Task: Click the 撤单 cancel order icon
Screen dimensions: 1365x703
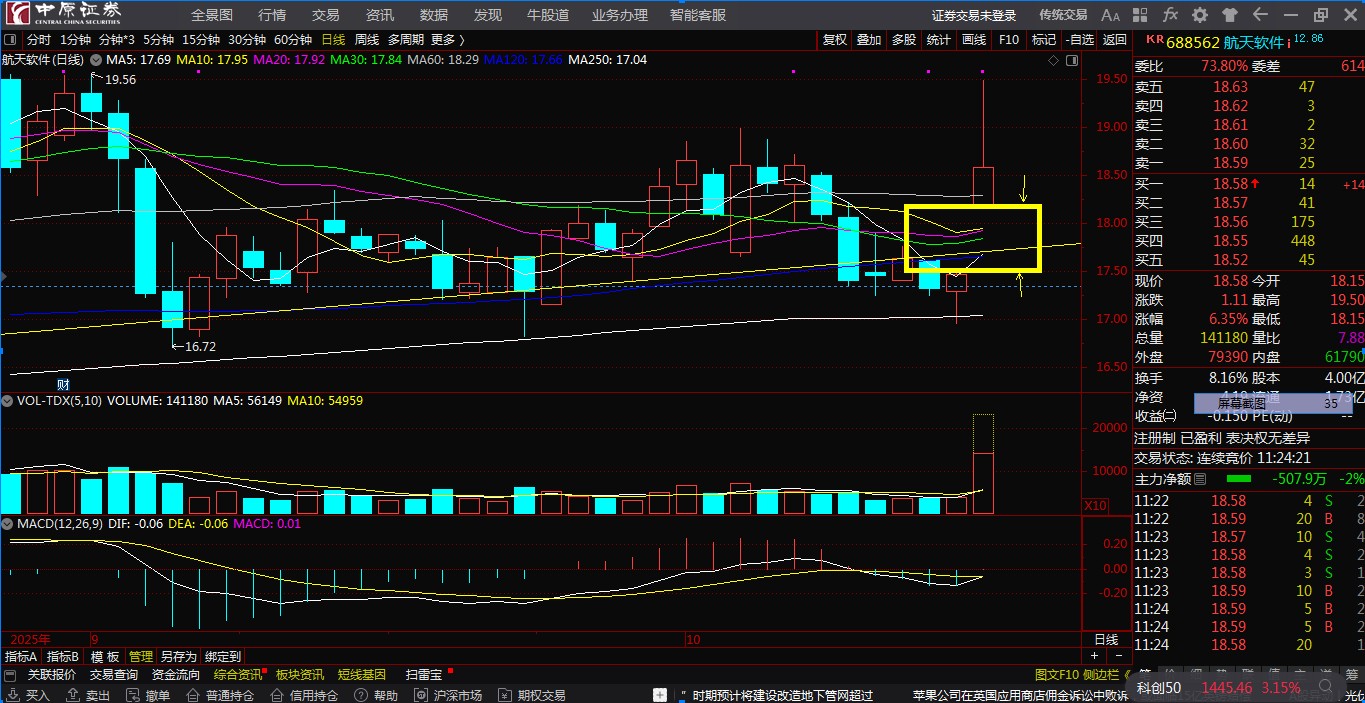Action: [147, 695]
